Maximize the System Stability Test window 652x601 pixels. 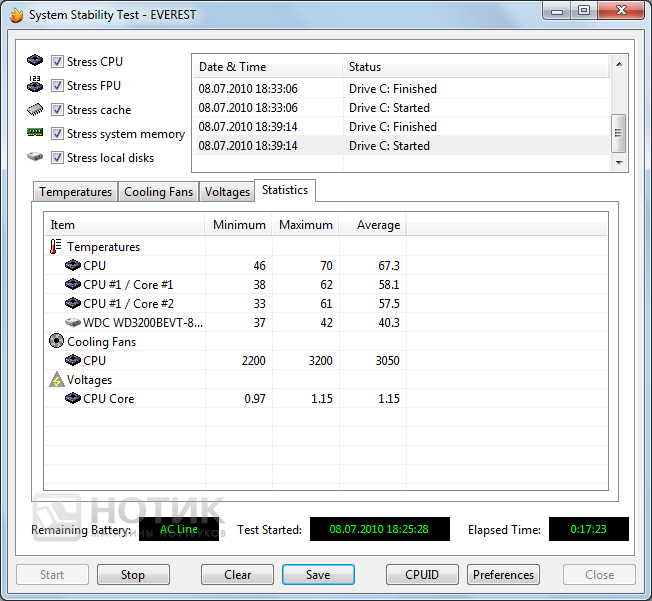point(584,10)
